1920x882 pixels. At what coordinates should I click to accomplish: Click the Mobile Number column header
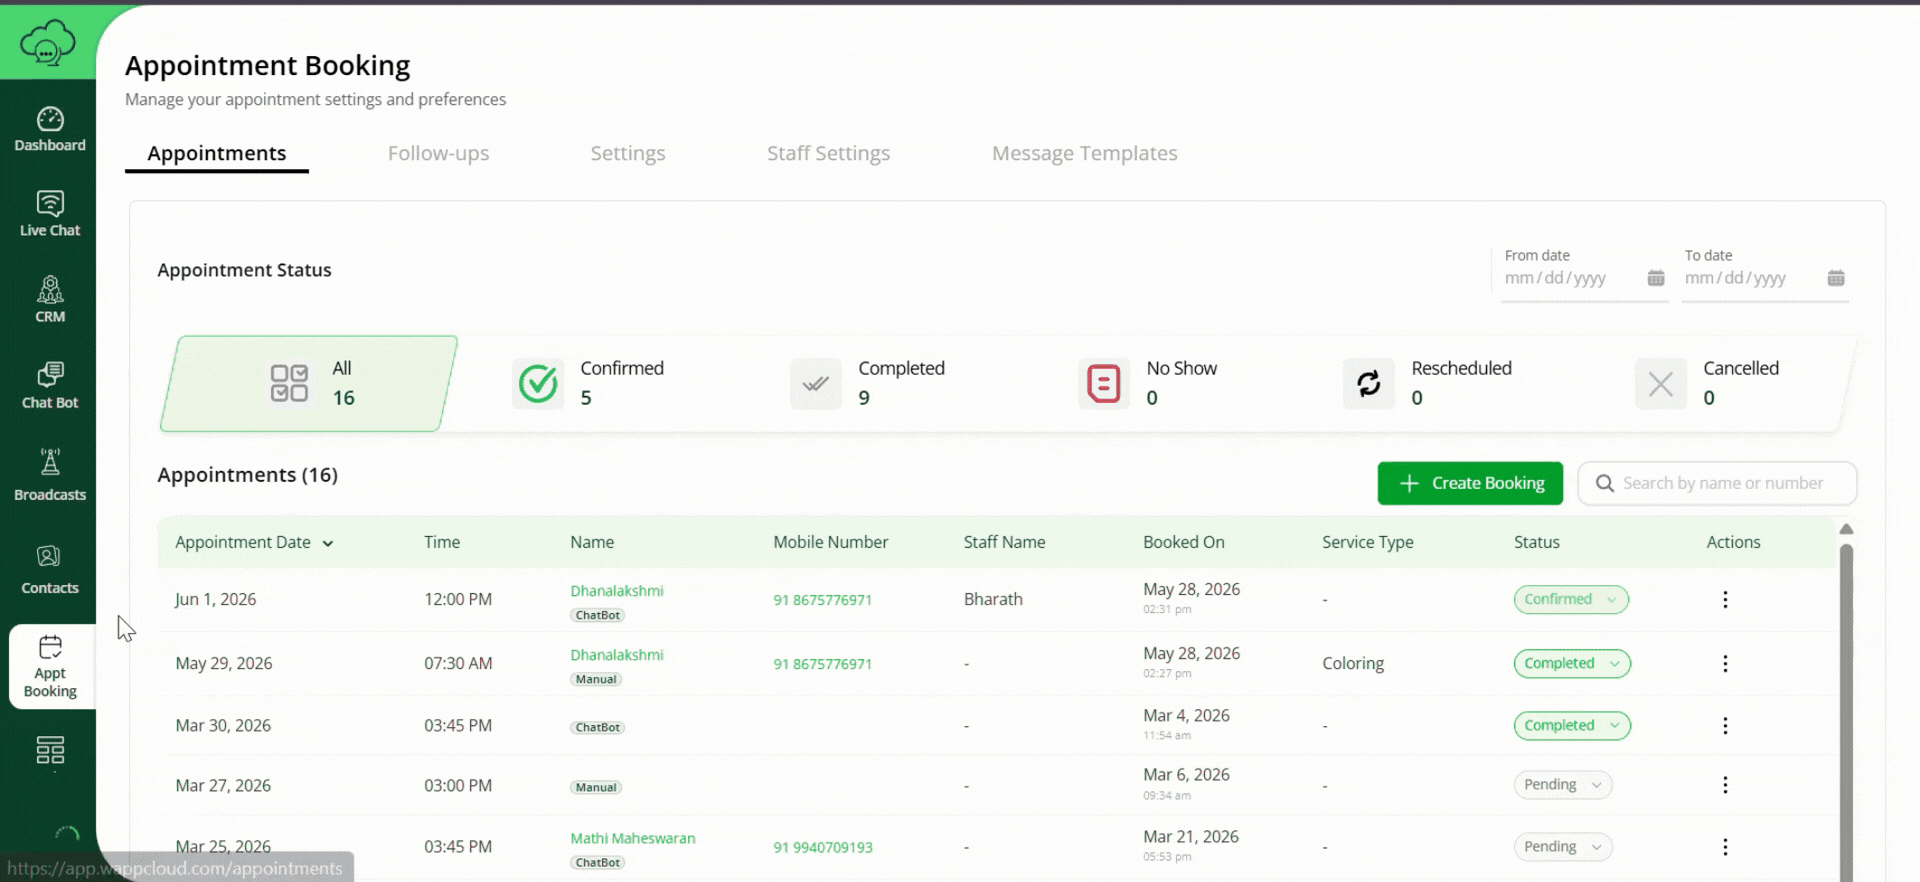pyautogui.click(x=830, y=542)
